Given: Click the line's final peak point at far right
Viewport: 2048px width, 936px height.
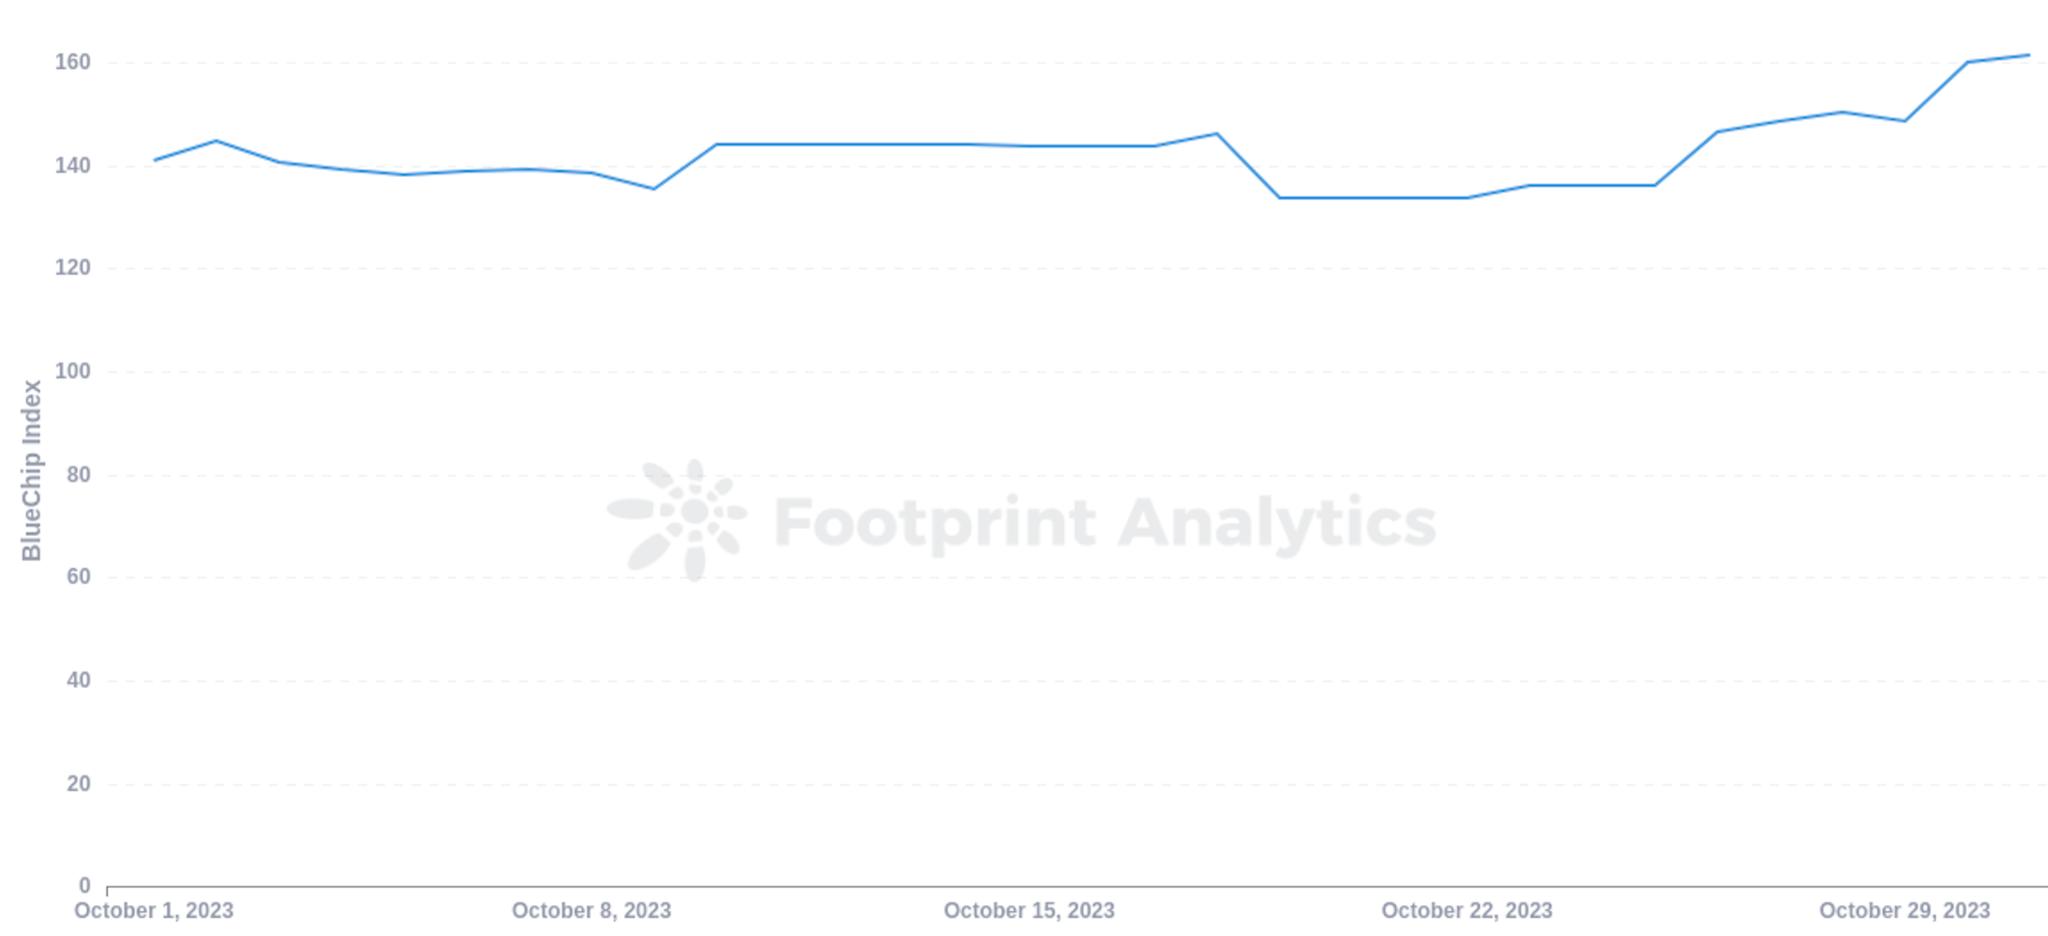Looking at the screenshot, I should point(2029,55).
